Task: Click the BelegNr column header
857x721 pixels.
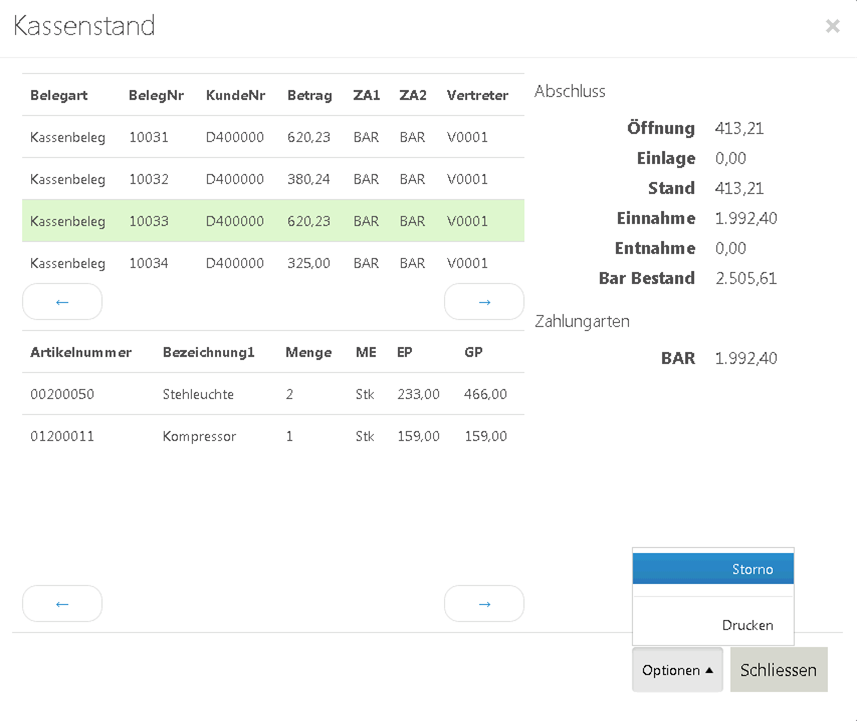Action: tap(156, 95)
